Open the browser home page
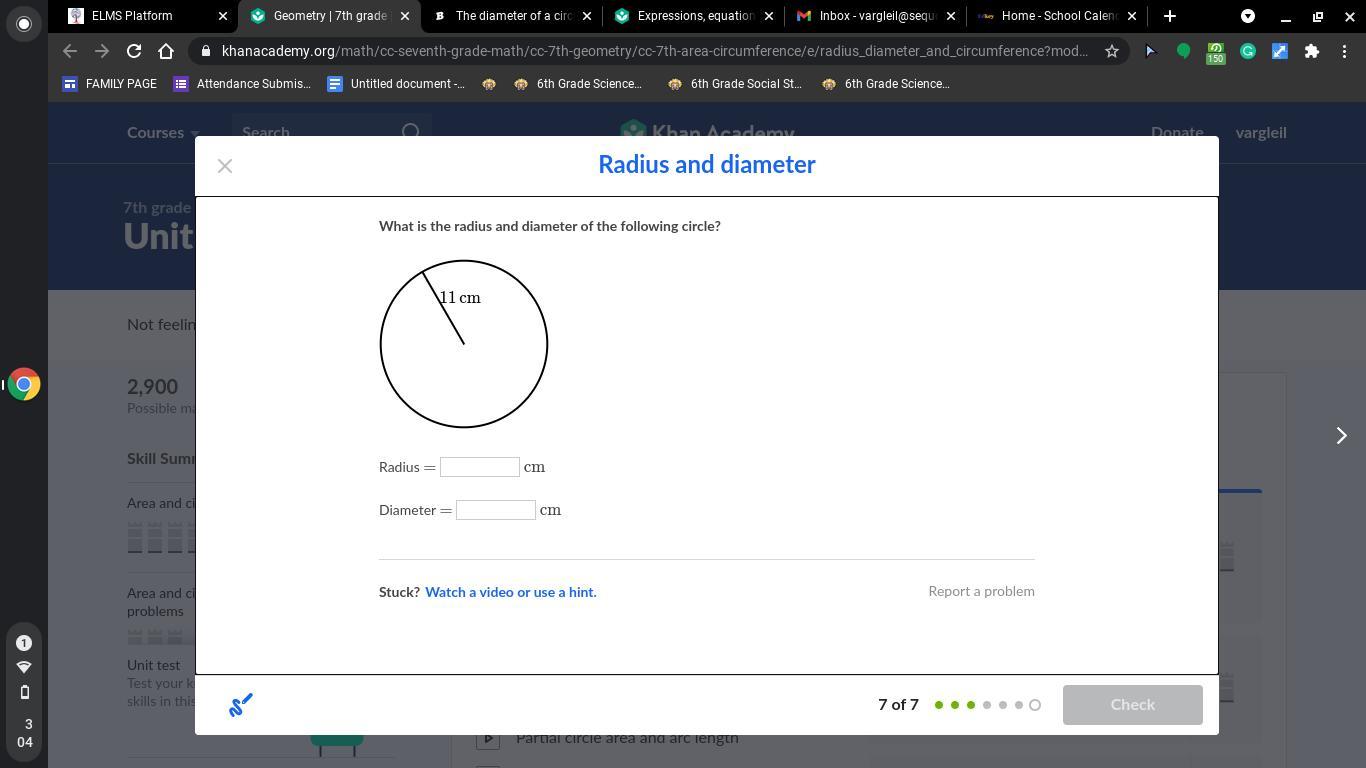The height and width of the screenshot is (768, 1366). 166,51
